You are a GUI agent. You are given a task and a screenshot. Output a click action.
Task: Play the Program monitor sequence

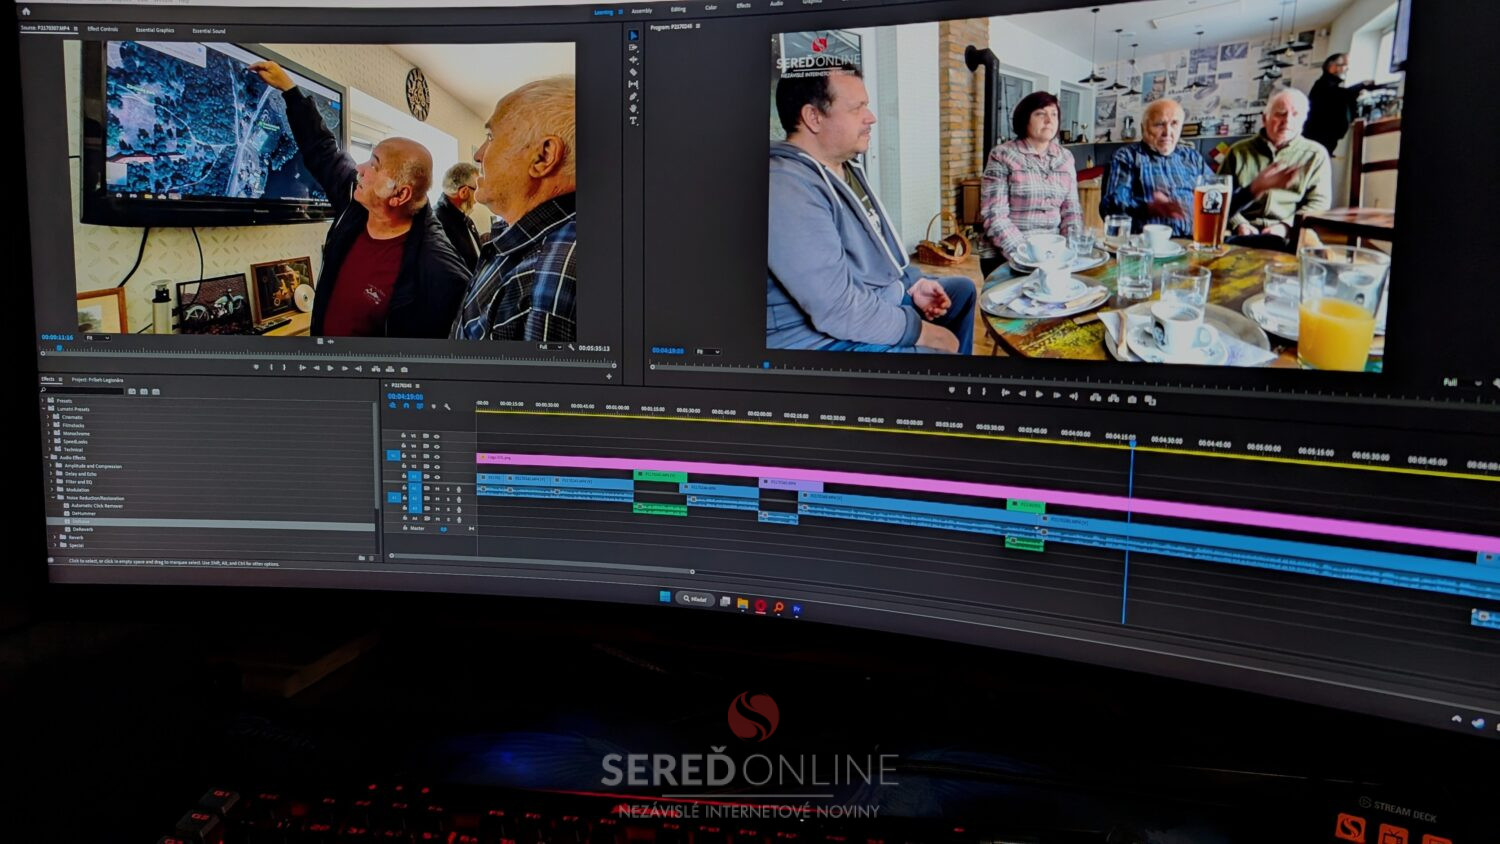click(x=1039, y=394)
